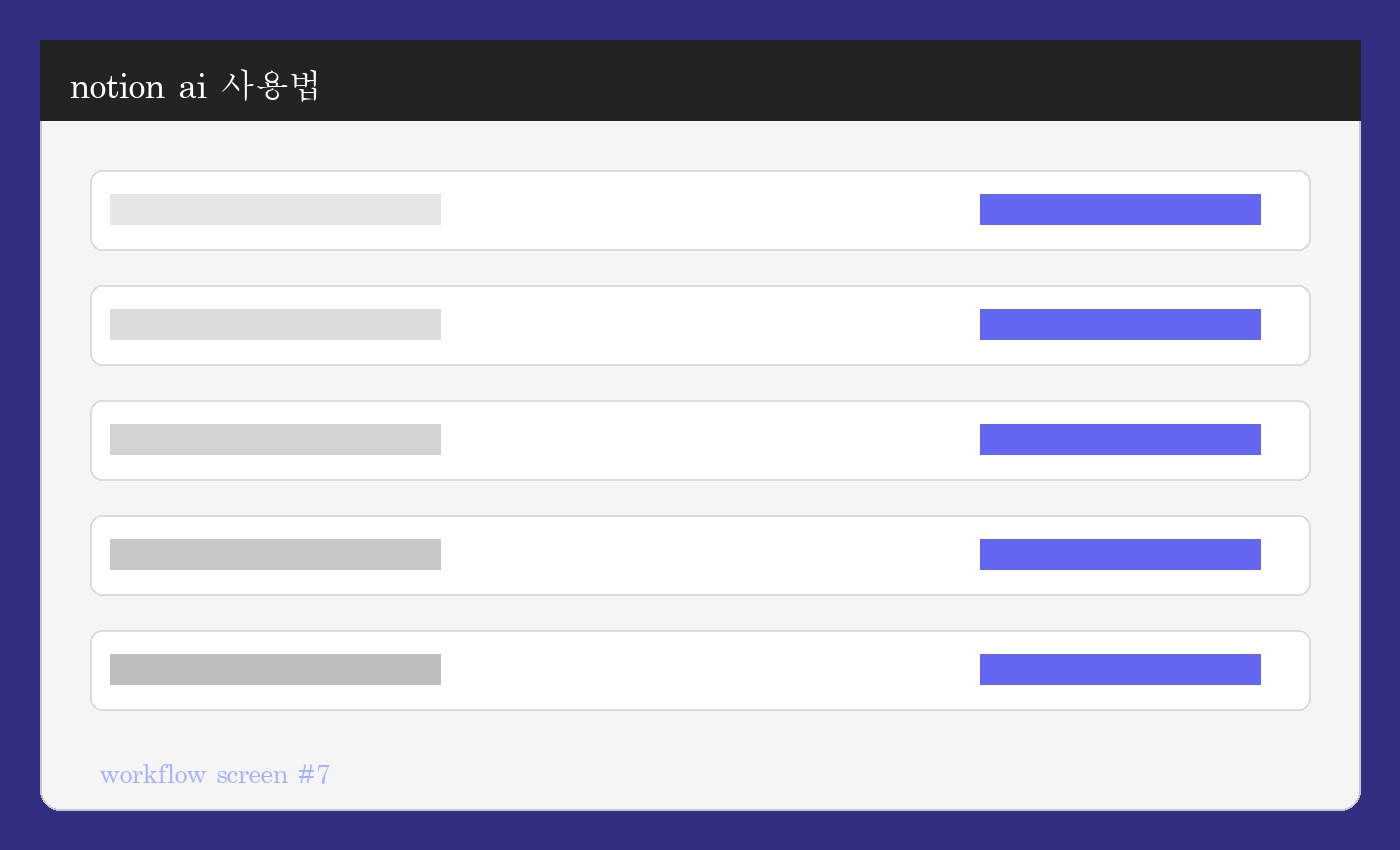
Task: Click the darkest gray placeholder in the last row
Action: click(275, 670)
